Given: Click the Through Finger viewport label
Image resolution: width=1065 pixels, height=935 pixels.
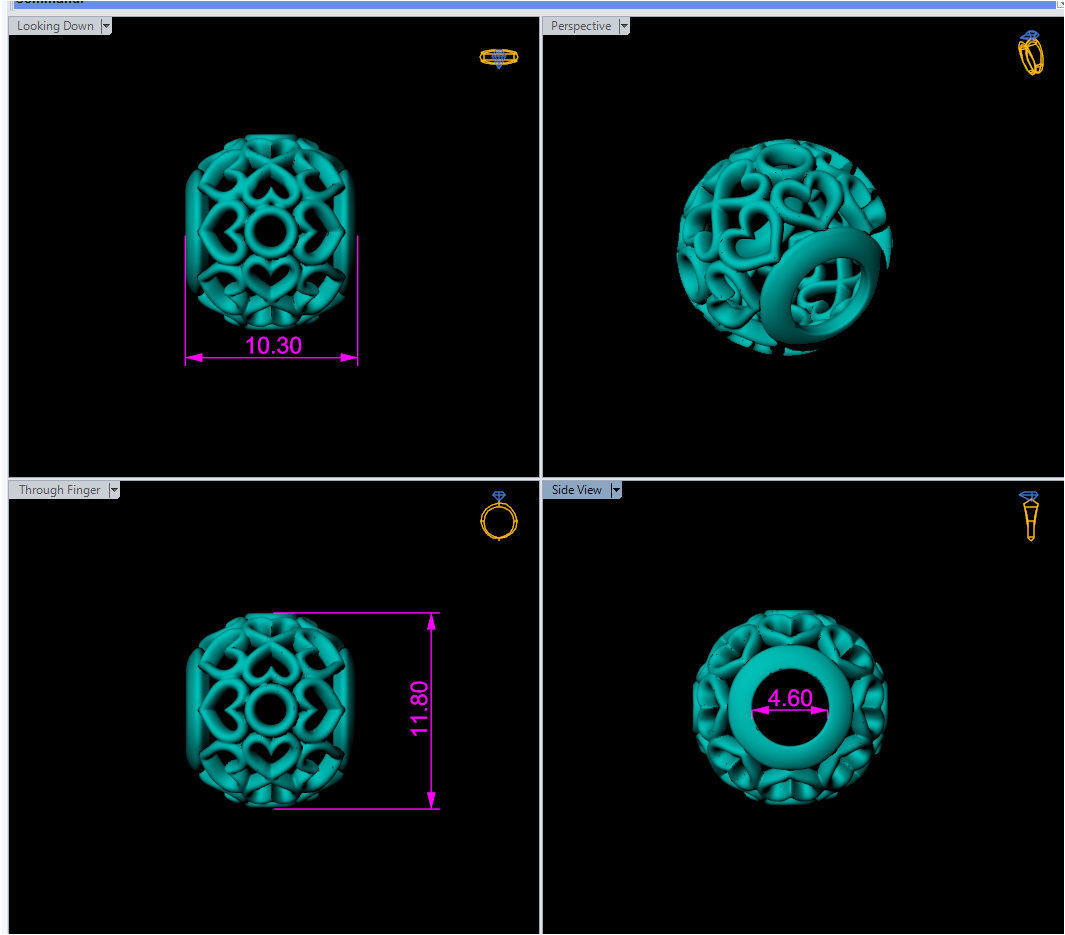Looking at the screenshot, I should pyautogui.click(x=59, y=490).
